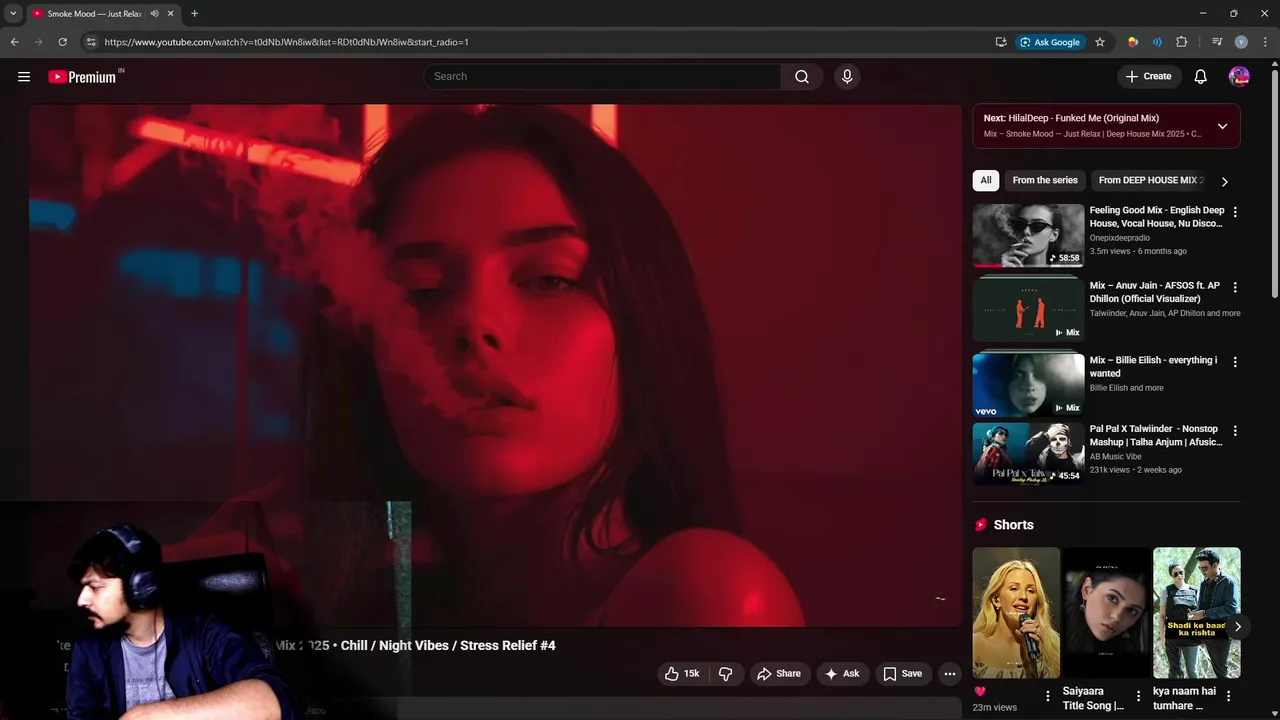
Task: Like the video with thumbs up 15k
Action: point(682,674)
